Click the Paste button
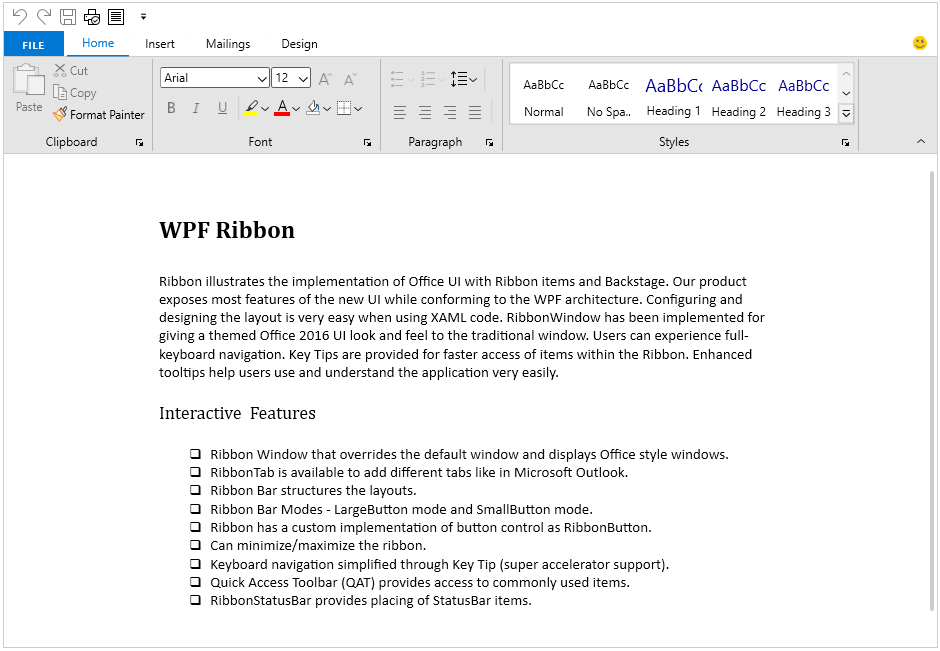 click(x=29, y=88)
